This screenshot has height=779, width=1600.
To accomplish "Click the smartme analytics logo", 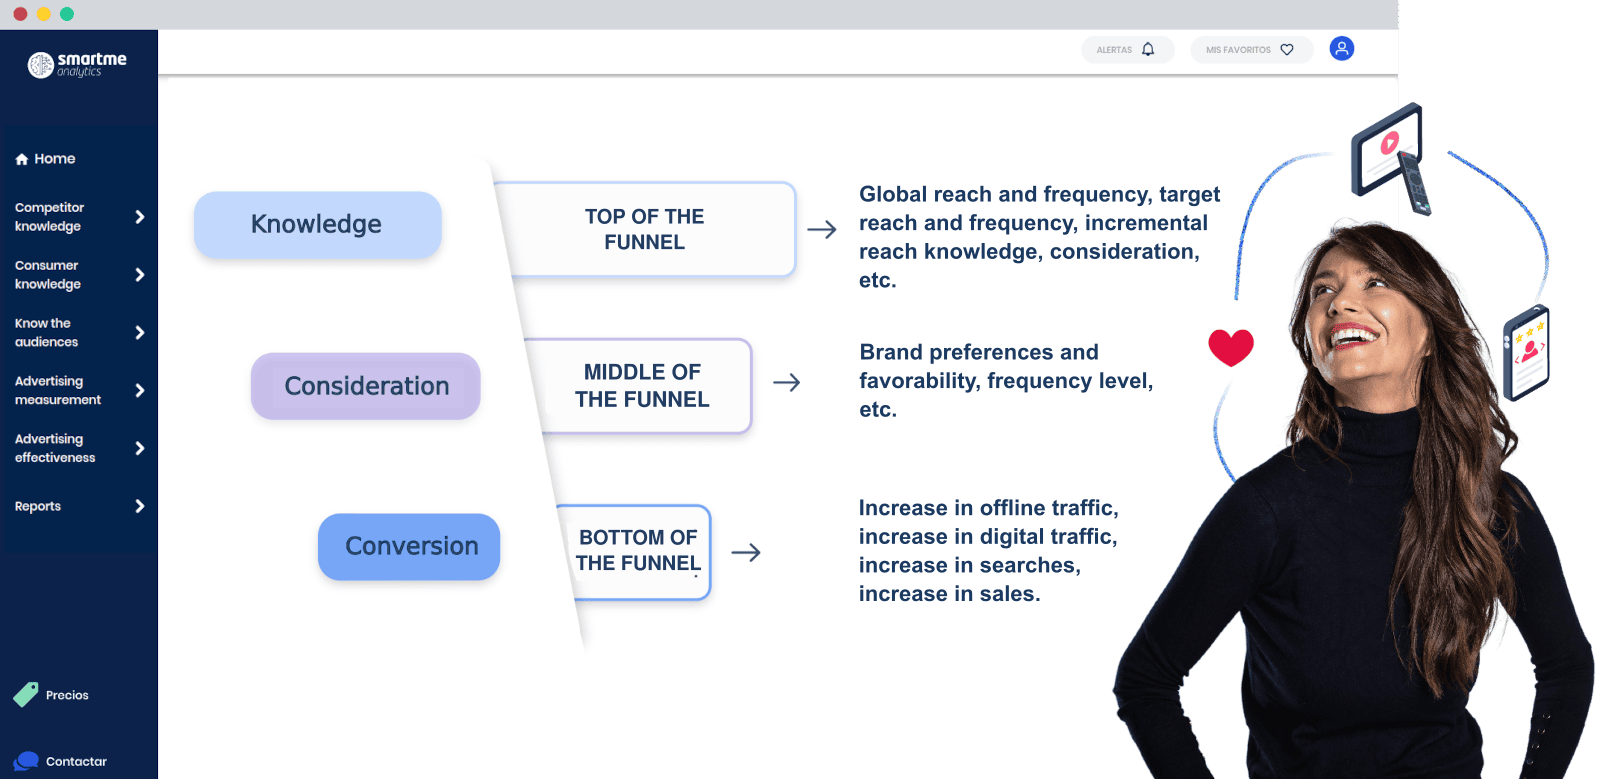I will (x=77, y=65).
